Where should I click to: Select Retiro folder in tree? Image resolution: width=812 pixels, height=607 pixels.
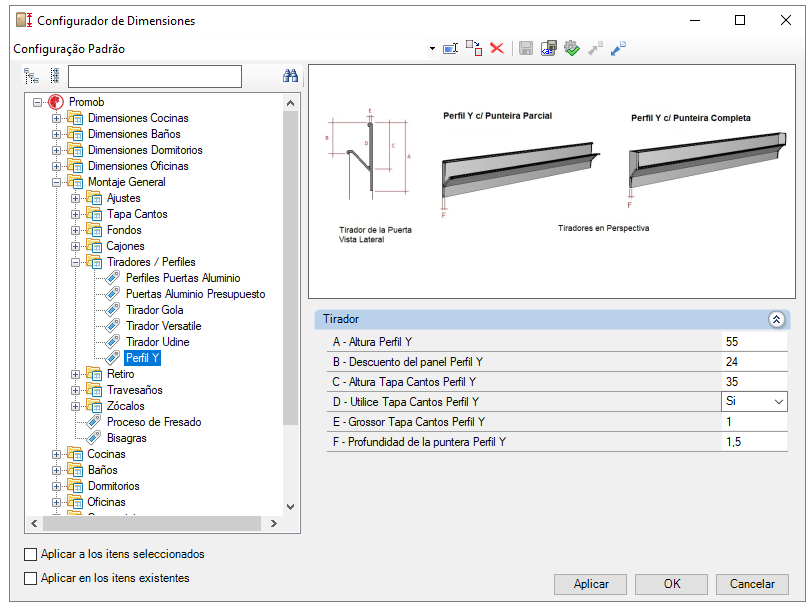click(120, 374)
